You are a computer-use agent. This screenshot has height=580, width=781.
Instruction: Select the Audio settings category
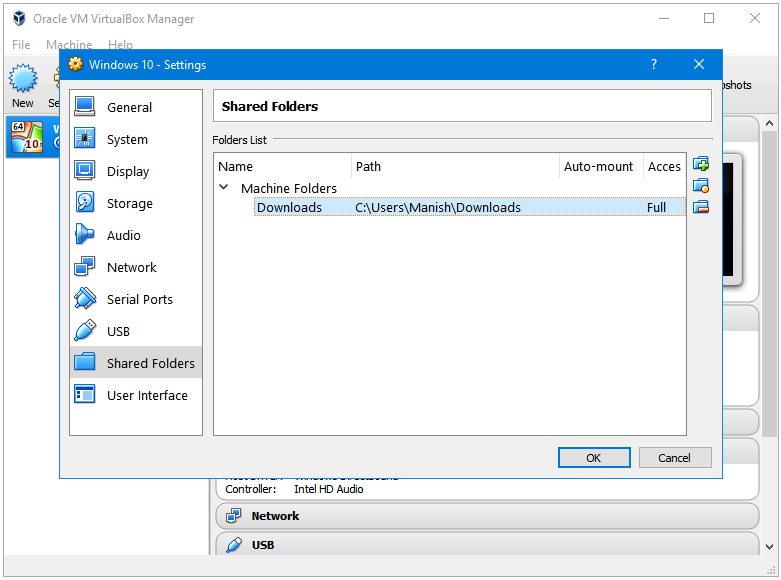coord(123,236)
